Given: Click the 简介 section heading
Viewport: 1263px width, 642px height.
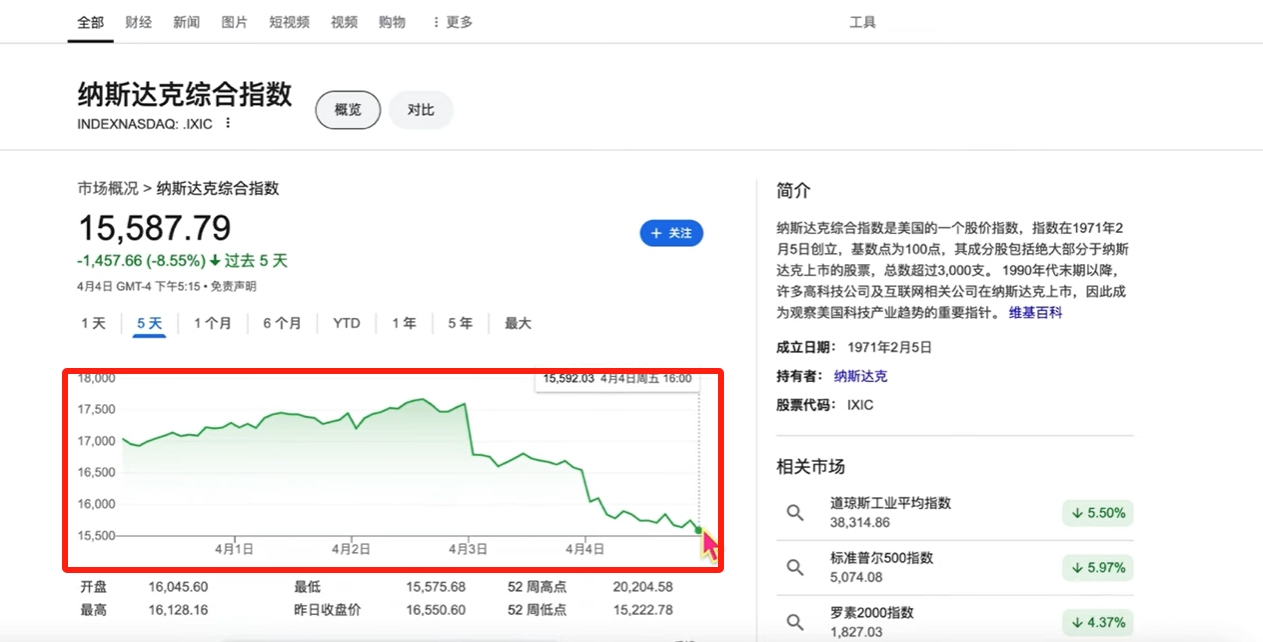Looking at the screenshot, I should [794, 191].
